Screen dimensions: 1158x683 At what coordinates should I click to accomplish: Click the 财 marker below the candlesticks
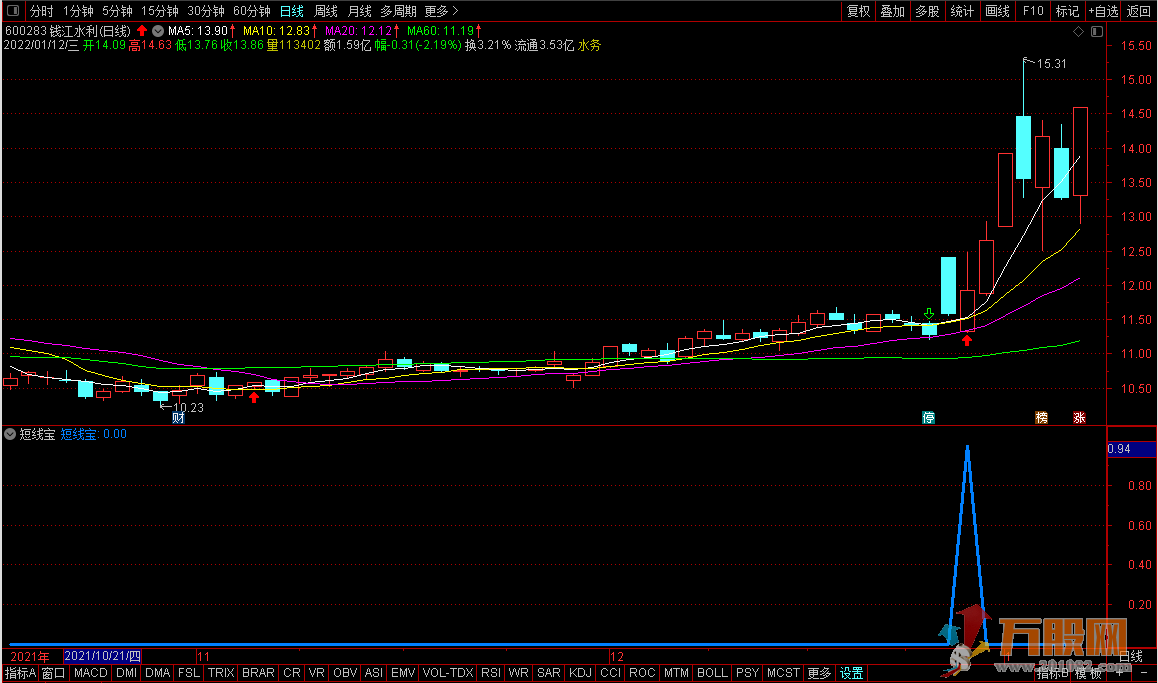(178, 418)
